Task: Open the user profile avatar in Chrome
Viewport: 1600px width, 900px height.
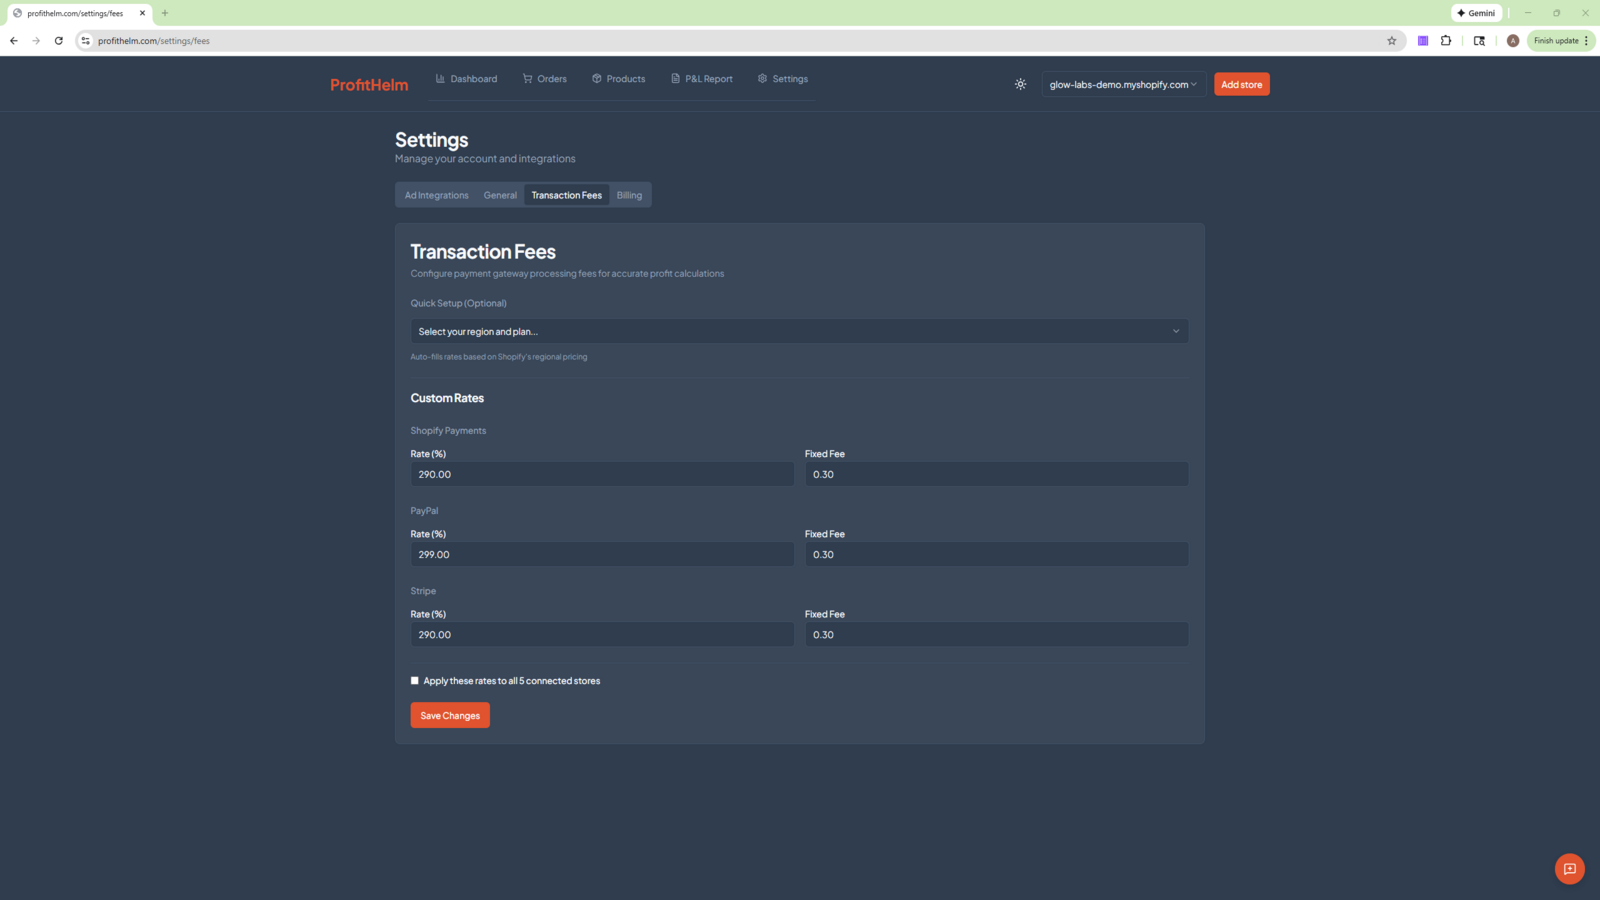Action: 1513,41
